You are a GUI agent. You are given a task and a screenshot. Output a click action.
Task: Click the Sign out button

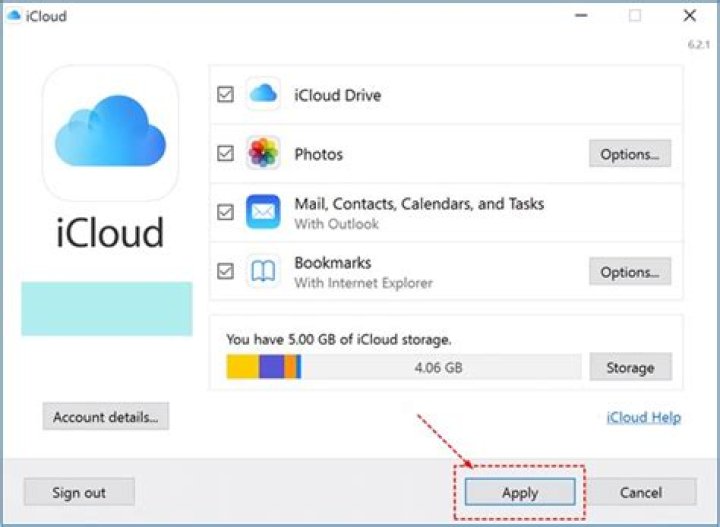point(79,492)
